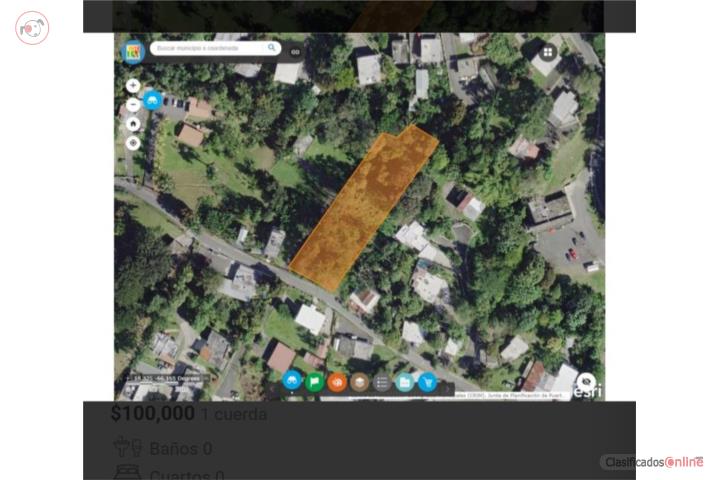The width and height of the screenshot is (720, 480).
Task: Click the ClasificadosOnline logo
Action: click(x=652, y=462)
